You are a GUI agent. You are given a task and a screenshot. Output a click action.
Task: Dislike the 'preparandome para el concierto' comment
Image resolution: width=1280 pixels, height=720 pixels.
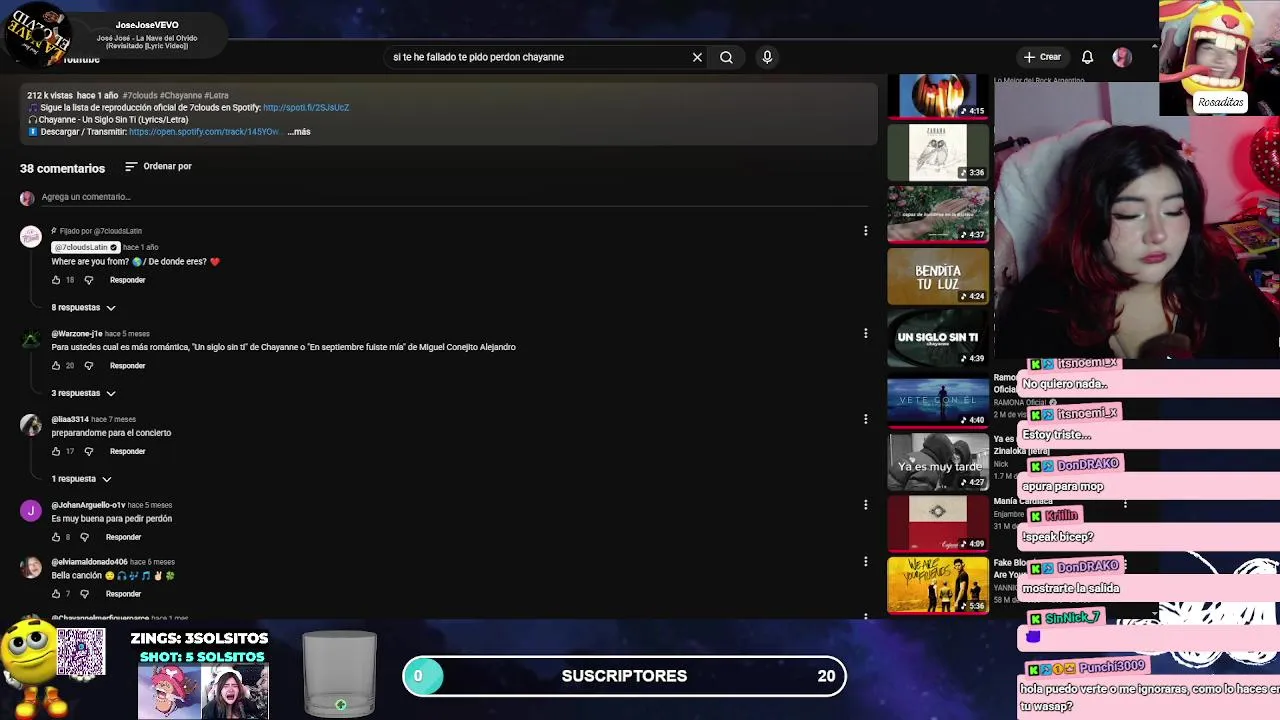89,452
